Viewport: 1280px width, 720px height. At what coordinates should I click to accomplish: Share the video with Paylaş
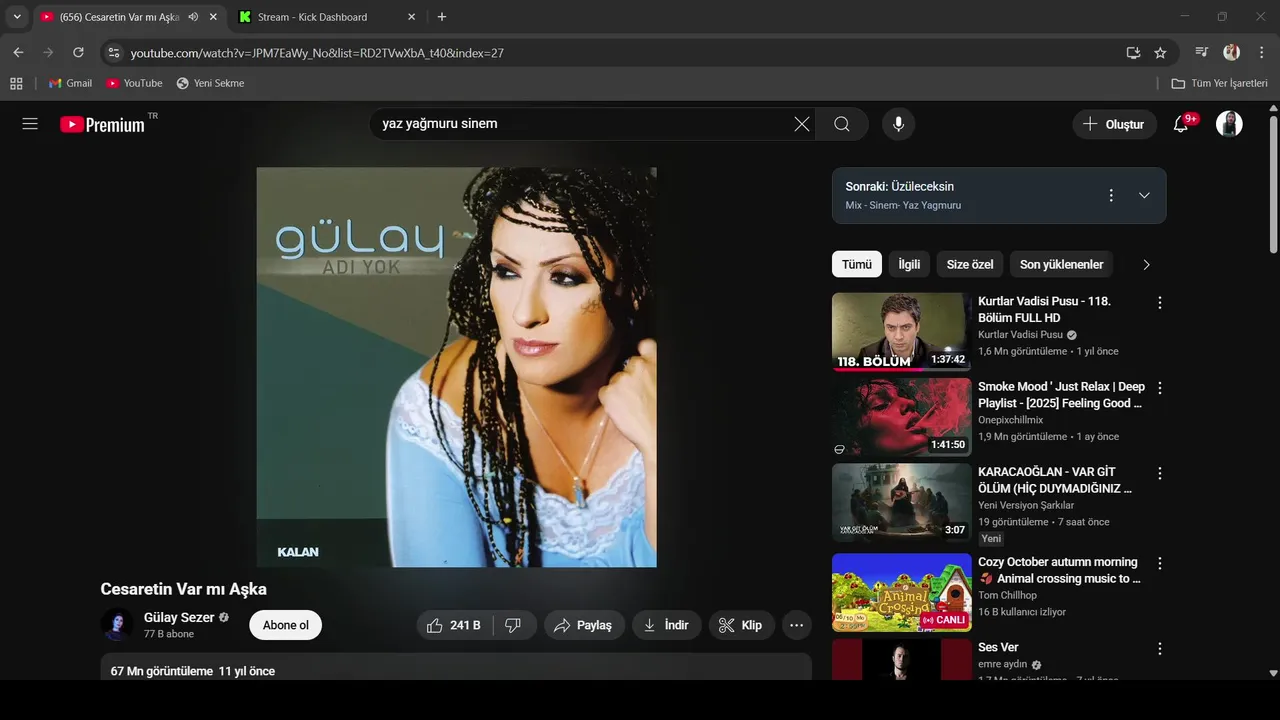[x=584, y=625]
